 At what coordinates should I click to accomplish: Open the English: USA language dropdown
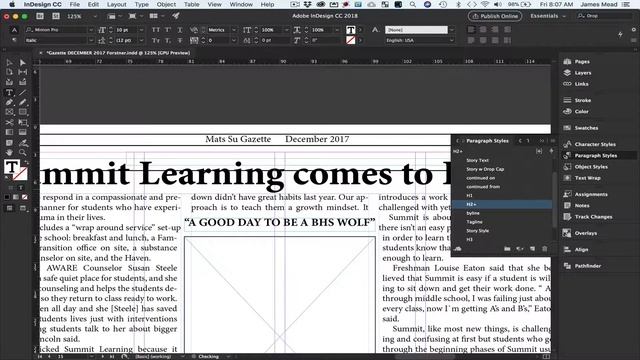(x=451, y=40)
